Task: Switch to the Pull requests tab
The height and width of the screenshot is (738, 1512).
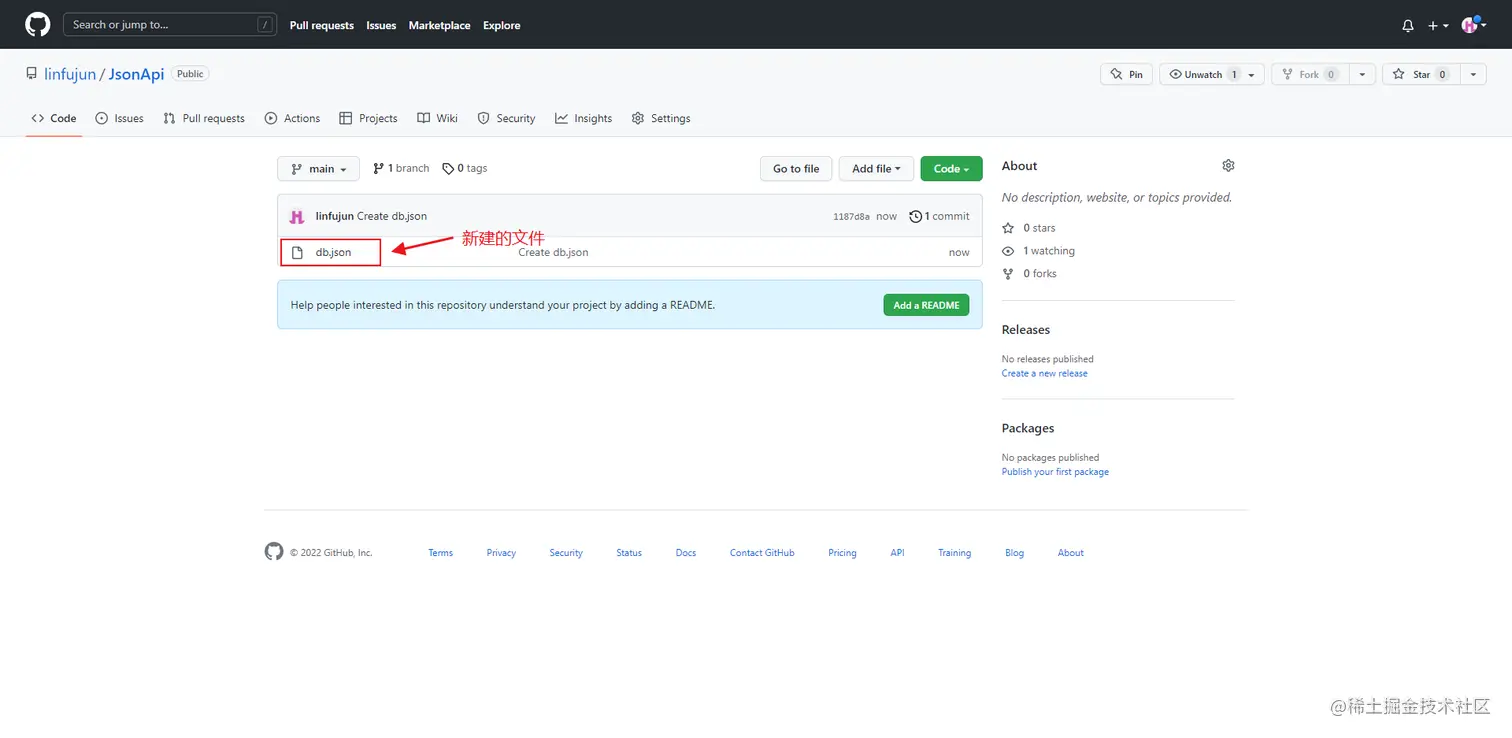Action: pyautogui.click(x=204, y=118)
